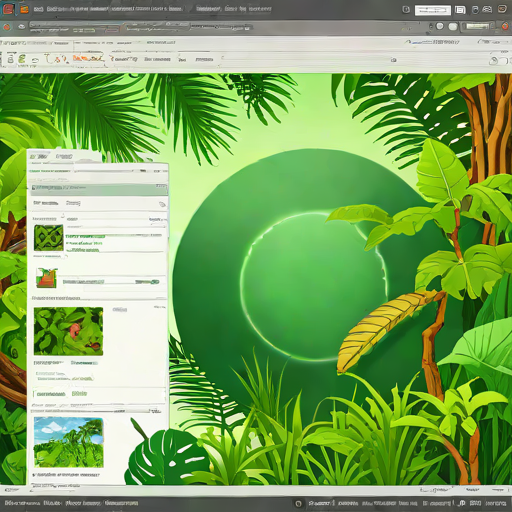Click the orange icon beside the red app icon
Screen dimensions: 512x512
(24, 9)
